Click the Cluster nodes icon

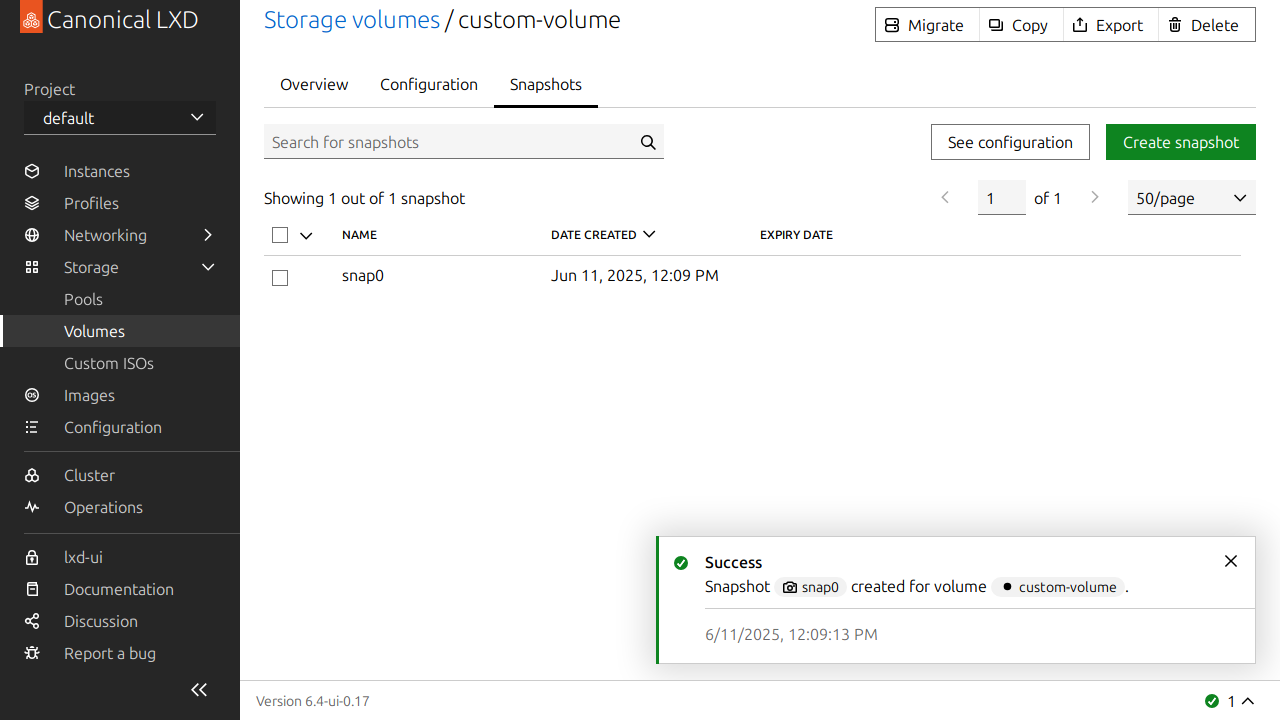(32, 475)
